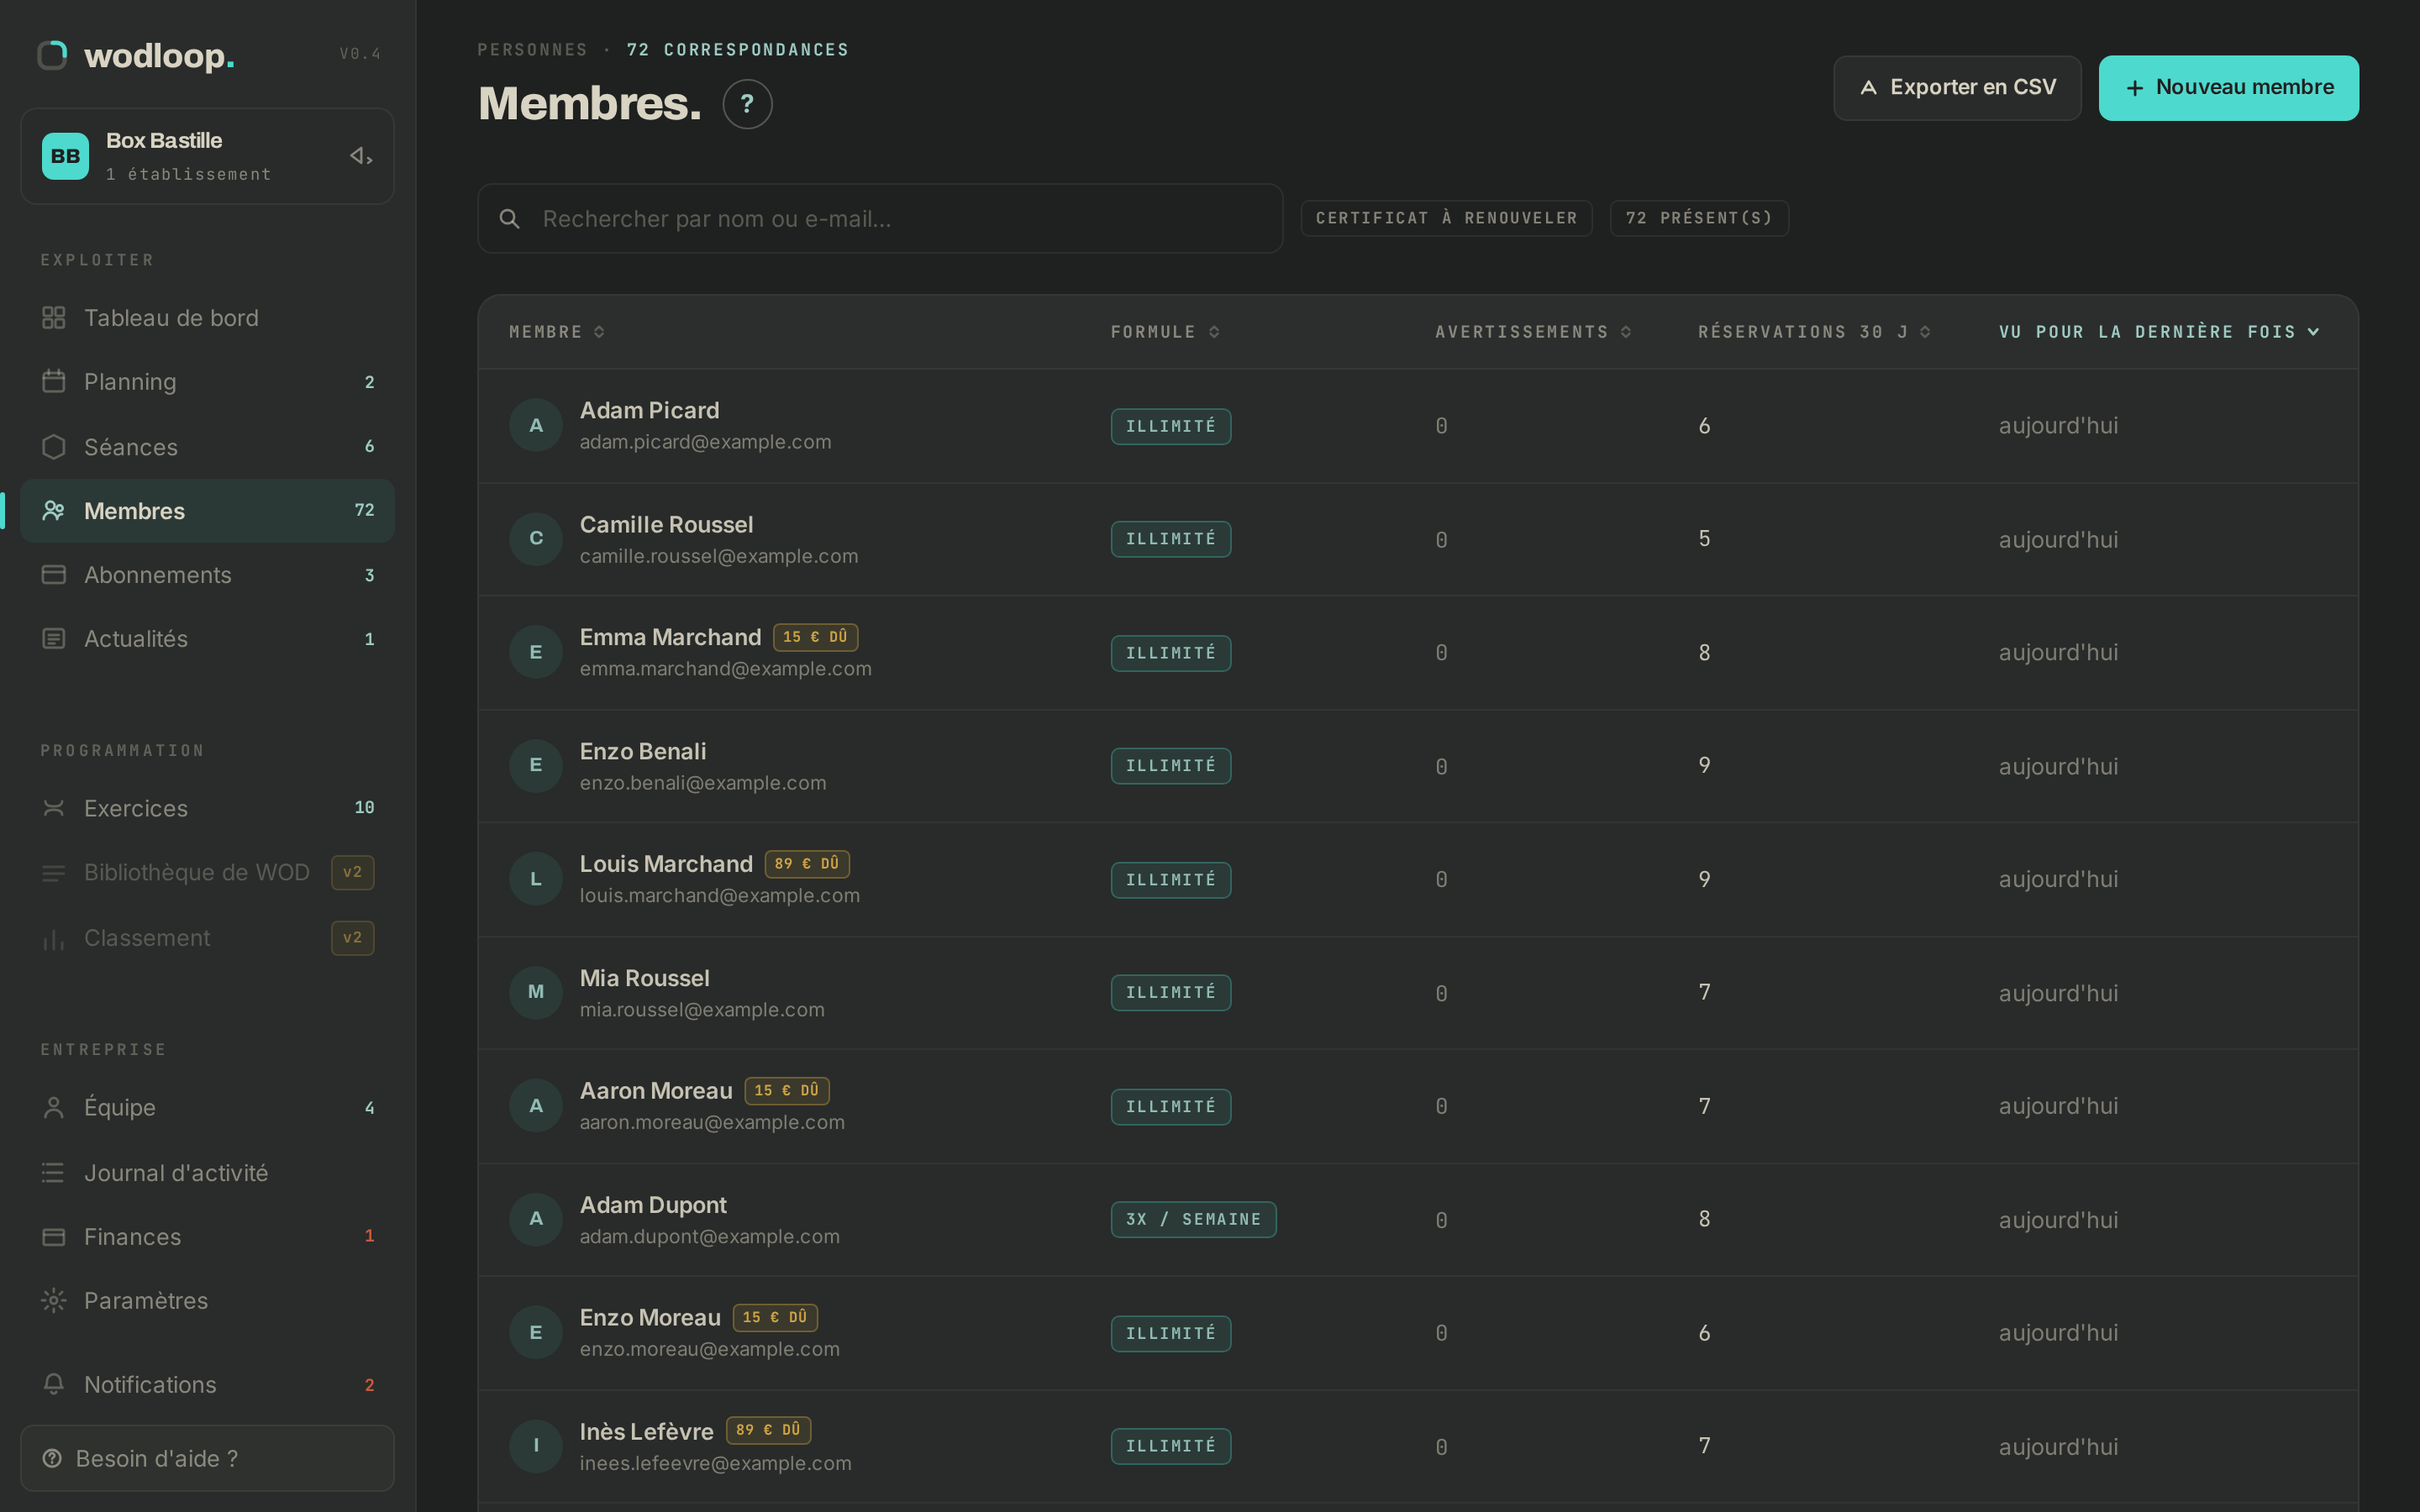Click the Tableau de bord grid icon

[54, 318]
